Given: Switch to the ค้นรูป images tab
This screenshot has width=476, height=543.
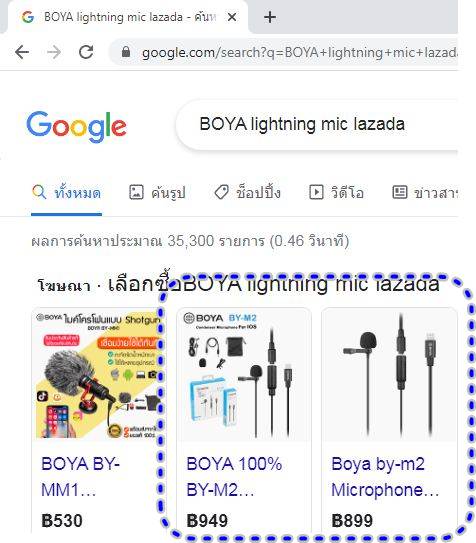Looking at the screenshot, I should pos(157,193).
